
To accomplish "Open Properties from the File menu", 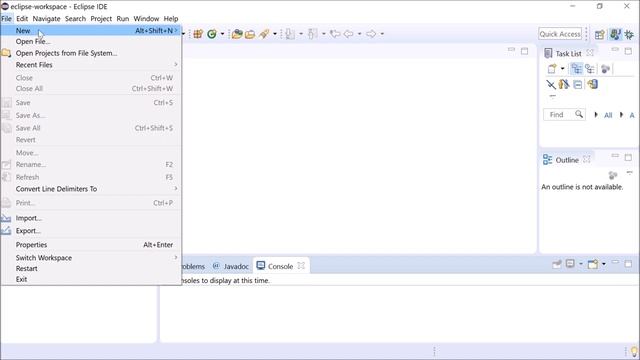I will (x=91, y=245).
